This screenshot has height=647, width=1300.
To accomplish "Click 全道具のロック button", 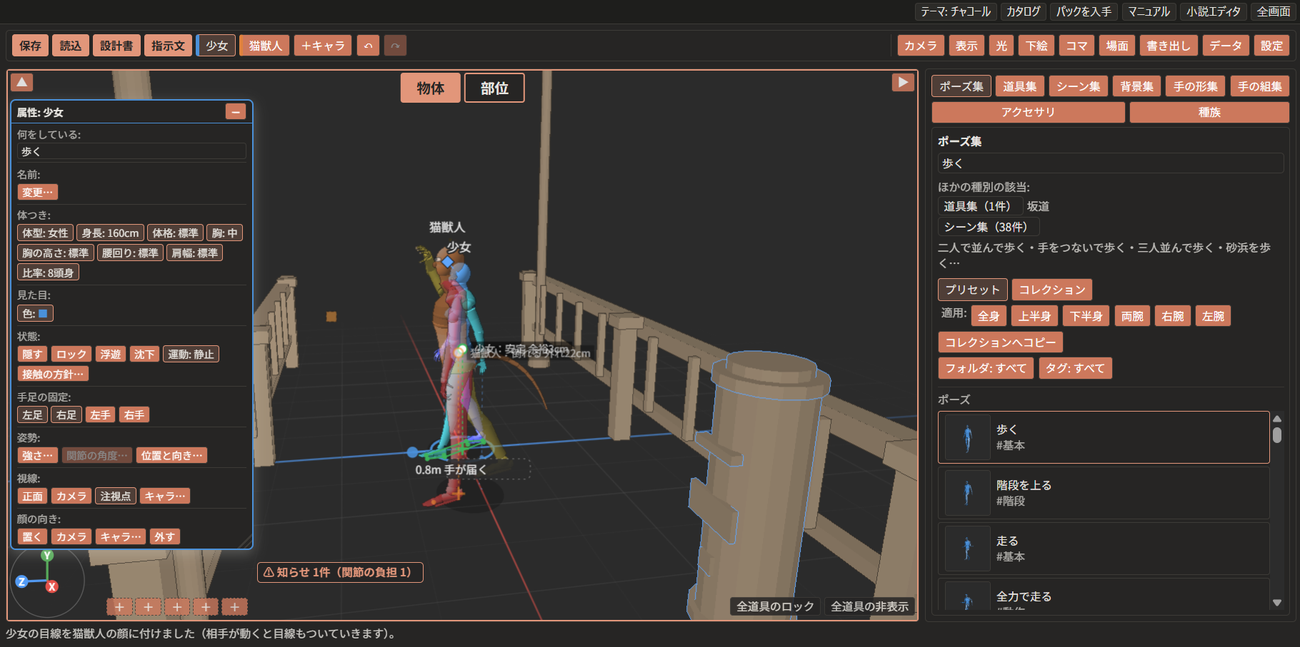I will click(x=775, y=606).
